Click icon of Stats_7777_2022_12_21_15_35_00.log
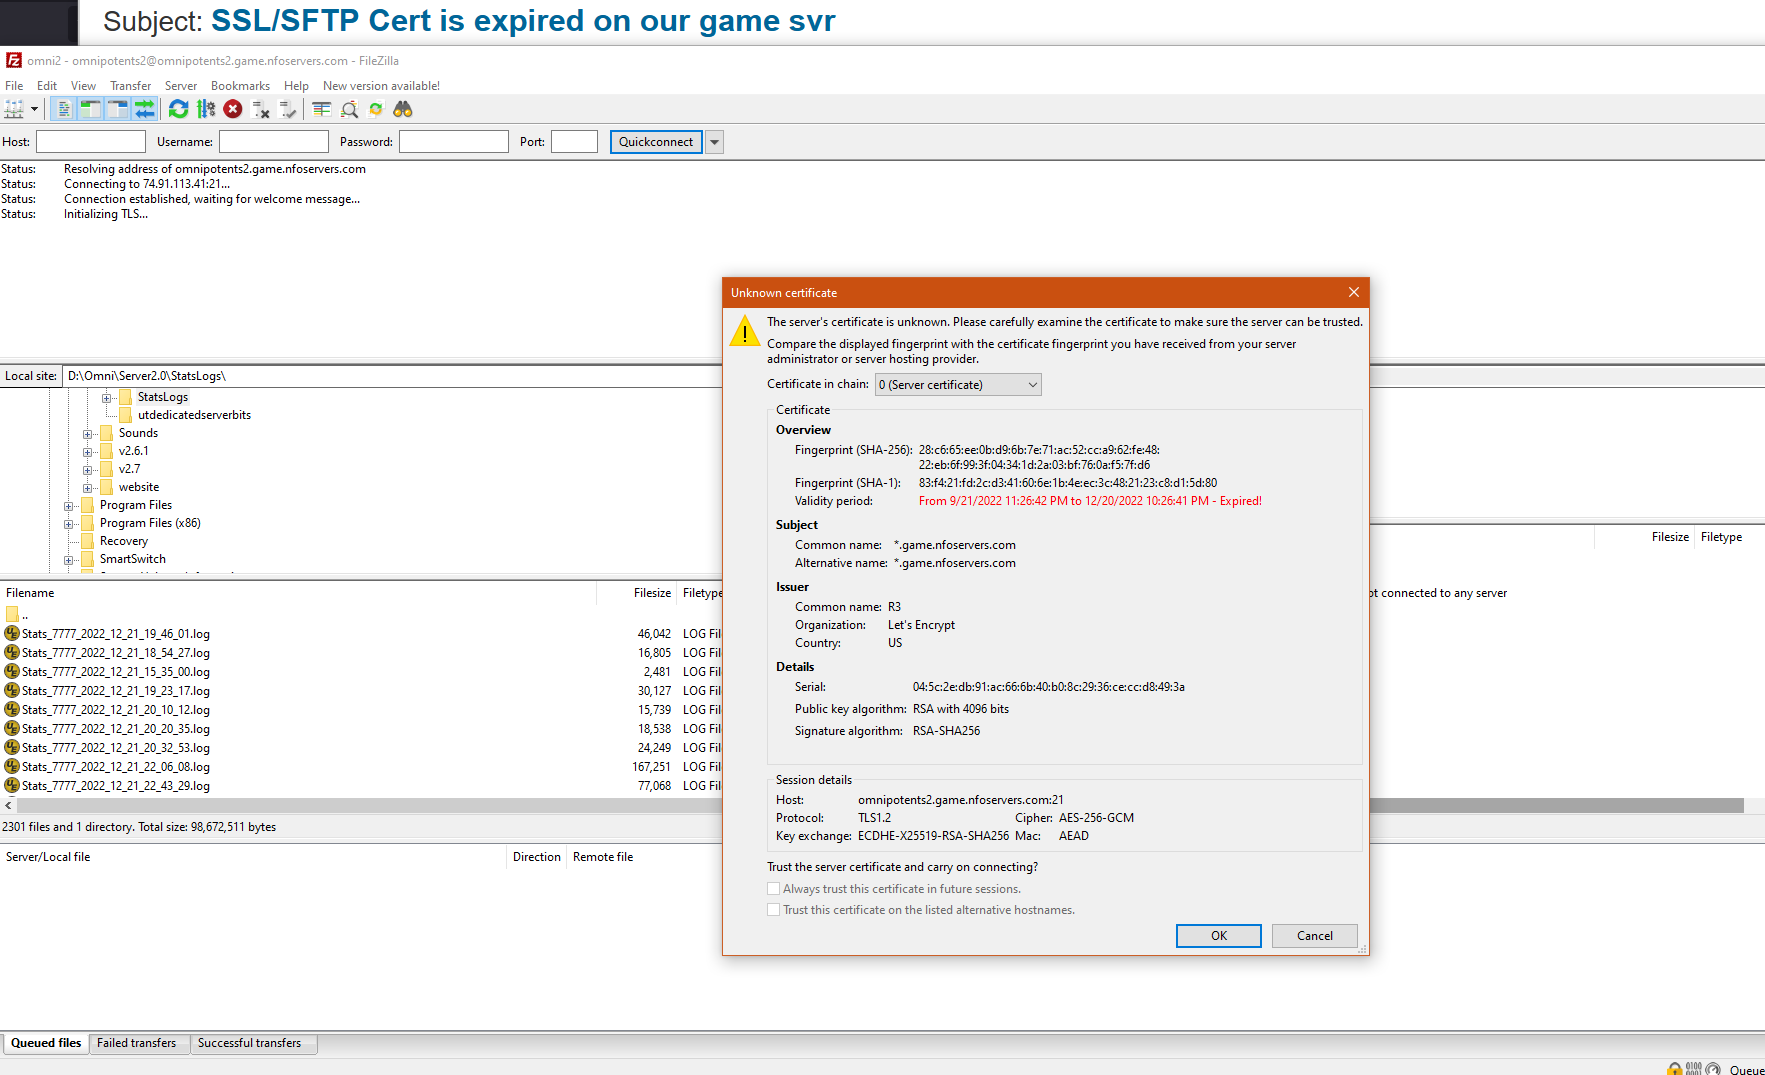 coord(12,671)
